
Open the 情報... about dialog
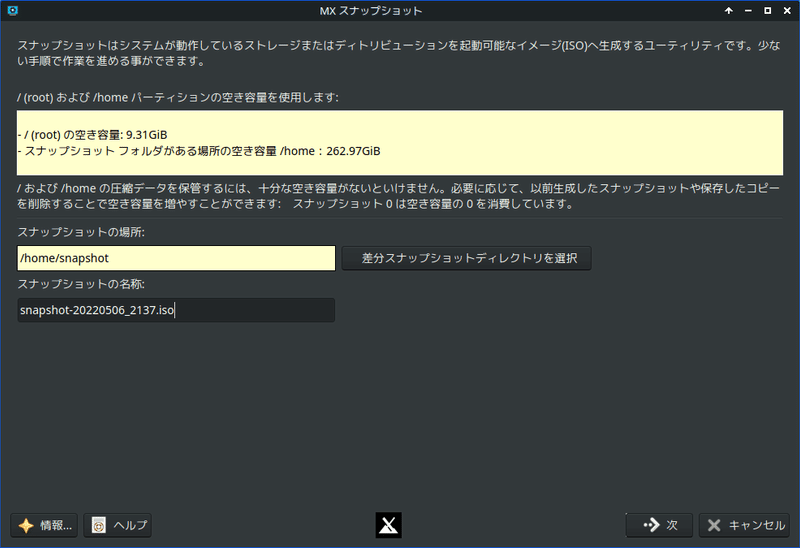(x=44, y=525)
